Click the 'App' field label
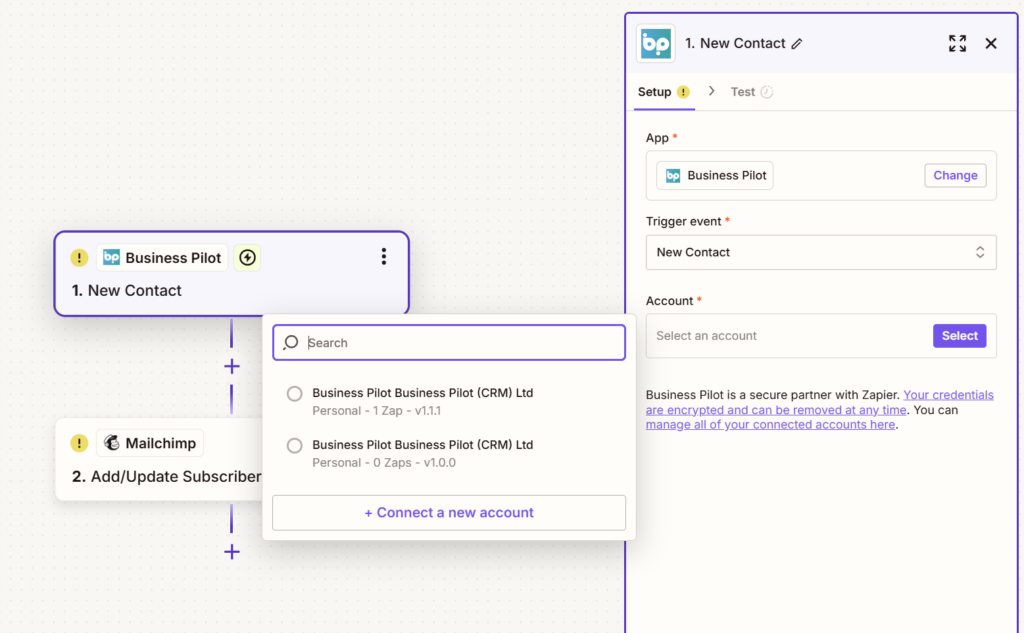Viewport: 1024px width, 633px height. 657,138
